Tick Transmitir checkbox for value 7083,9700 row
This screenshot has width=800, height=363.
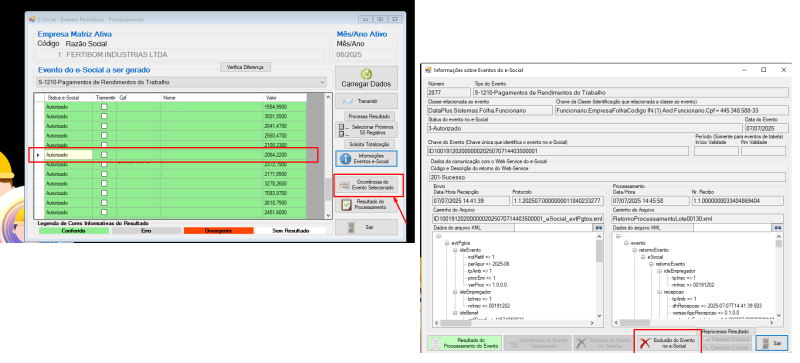[104, 193]
